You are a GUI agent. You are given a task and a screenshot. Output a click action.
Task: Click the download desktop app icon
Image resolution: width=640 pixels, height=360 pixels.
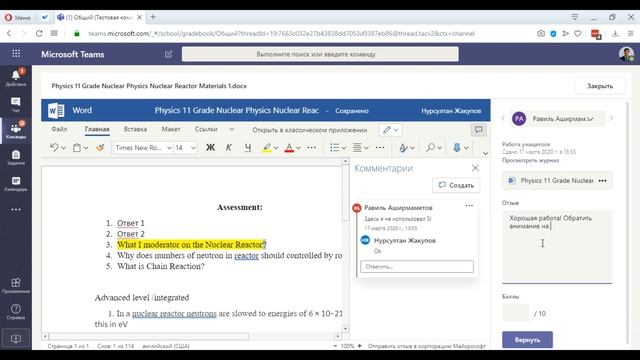[x=16, y=338]
